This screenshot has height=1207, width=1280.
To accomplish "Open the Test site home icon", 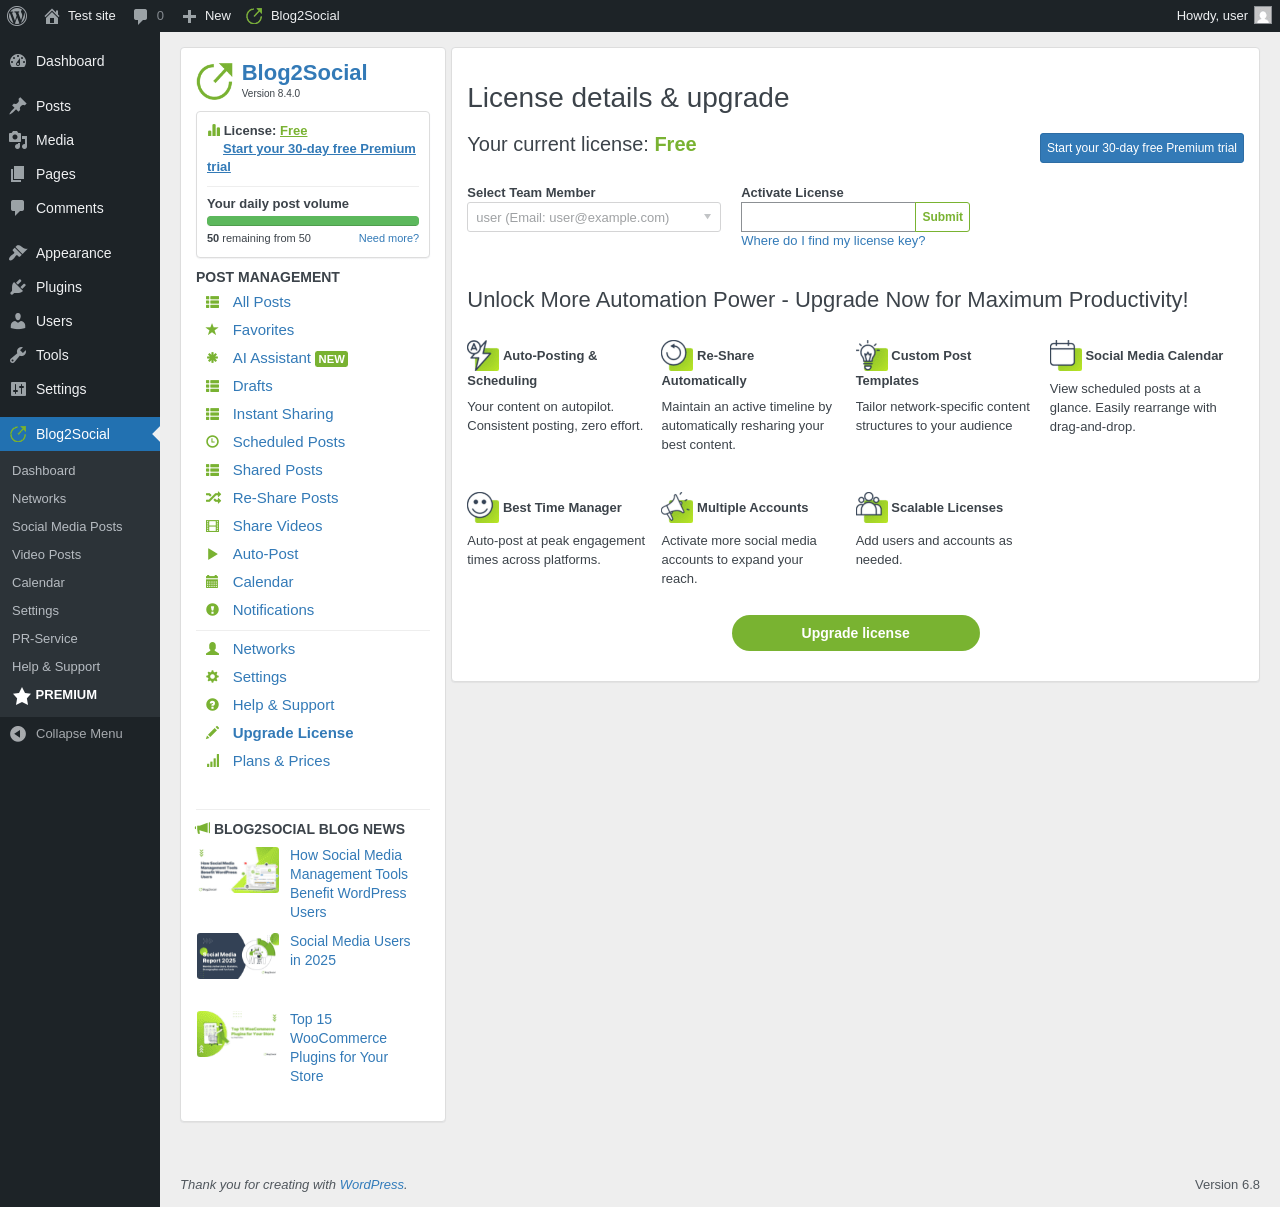I will (52, 16).
